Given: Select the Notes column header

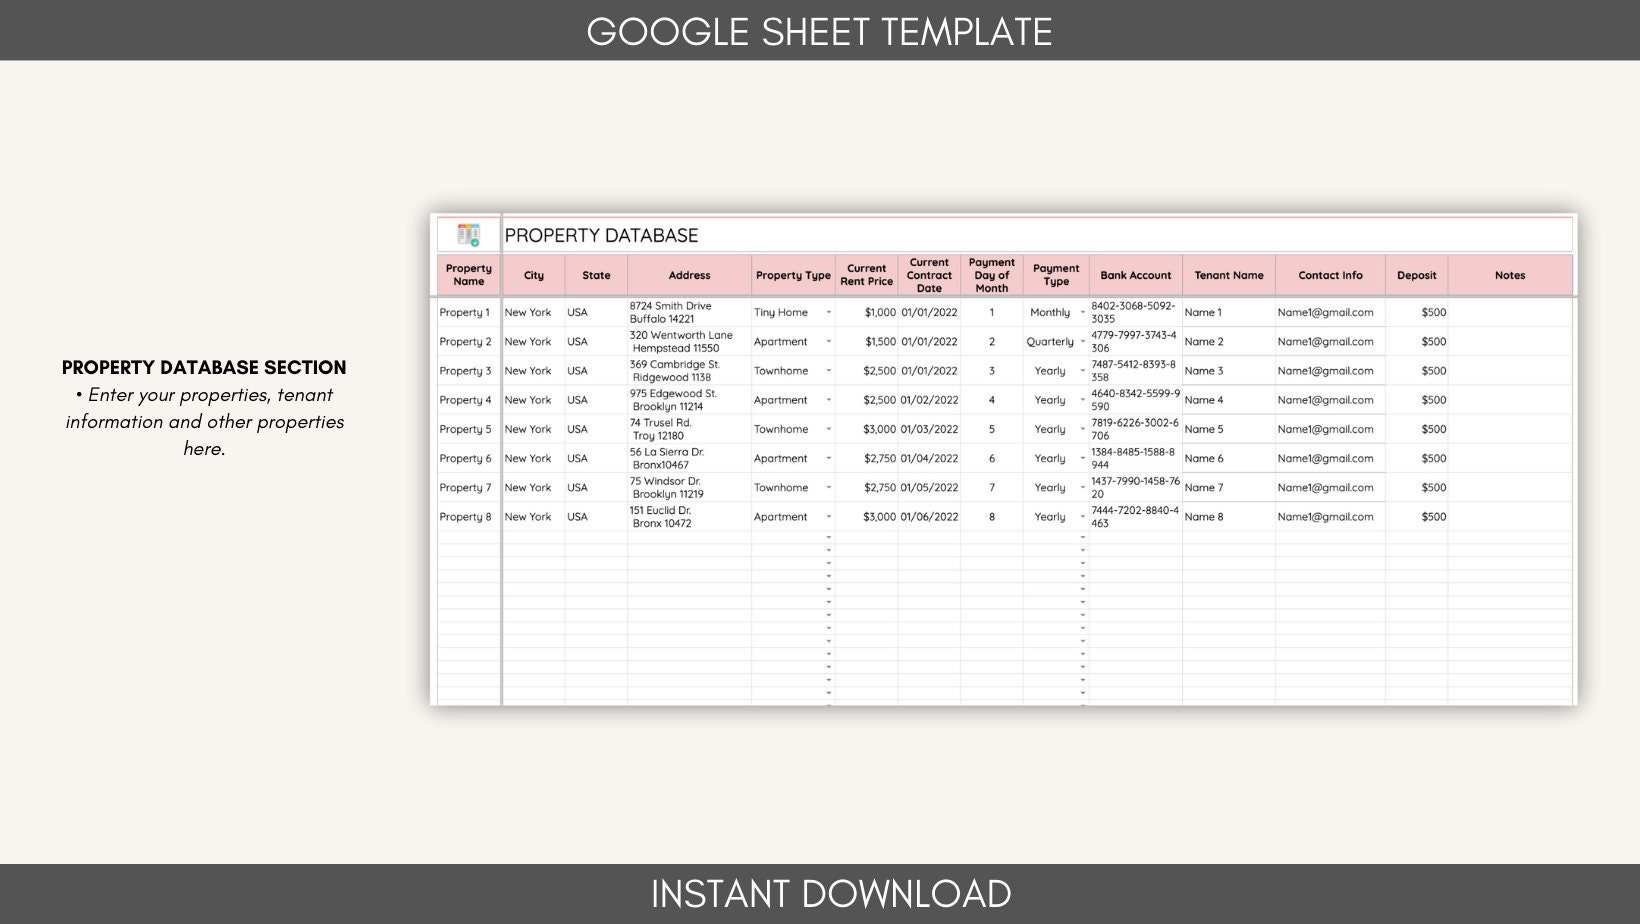Looking at the screenshot, I should click(1510, 274).
